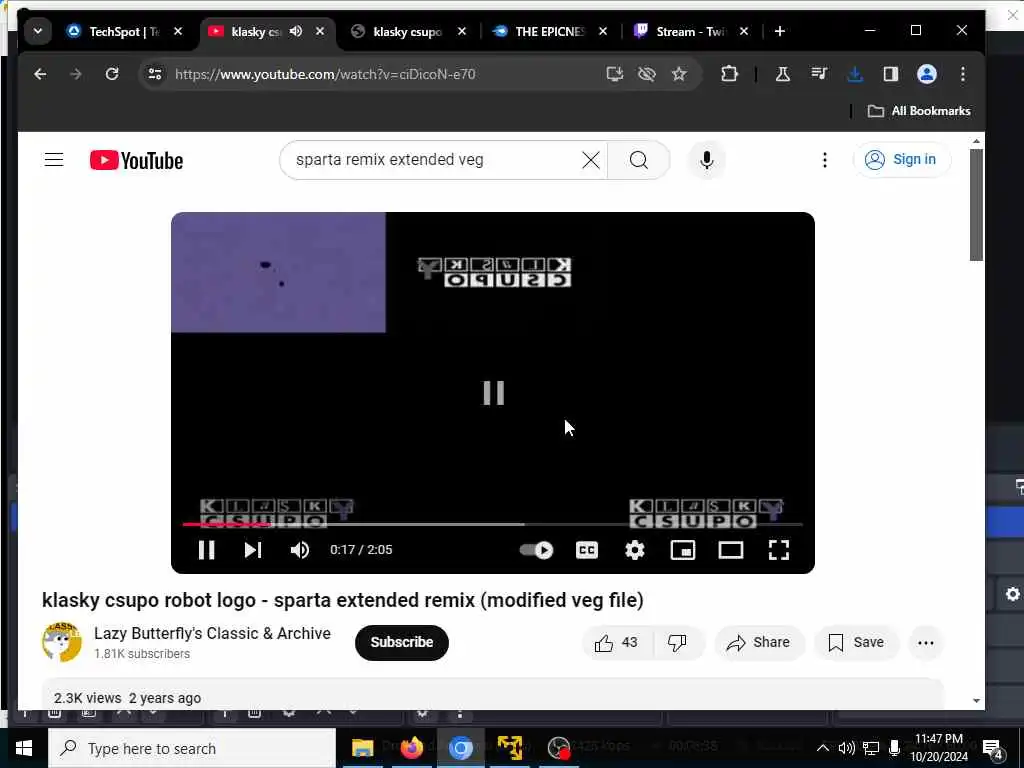Screen dimensions: 1024x768
Task: Click the Sign in button
Action: click(x=901, y=159)
